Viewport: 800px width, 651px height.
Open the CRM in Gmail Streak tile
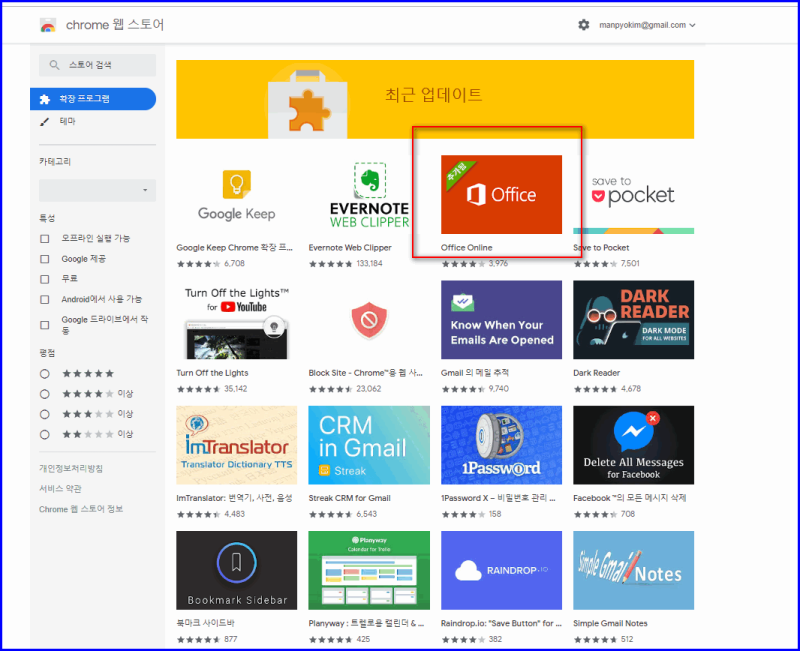(369, 445)
